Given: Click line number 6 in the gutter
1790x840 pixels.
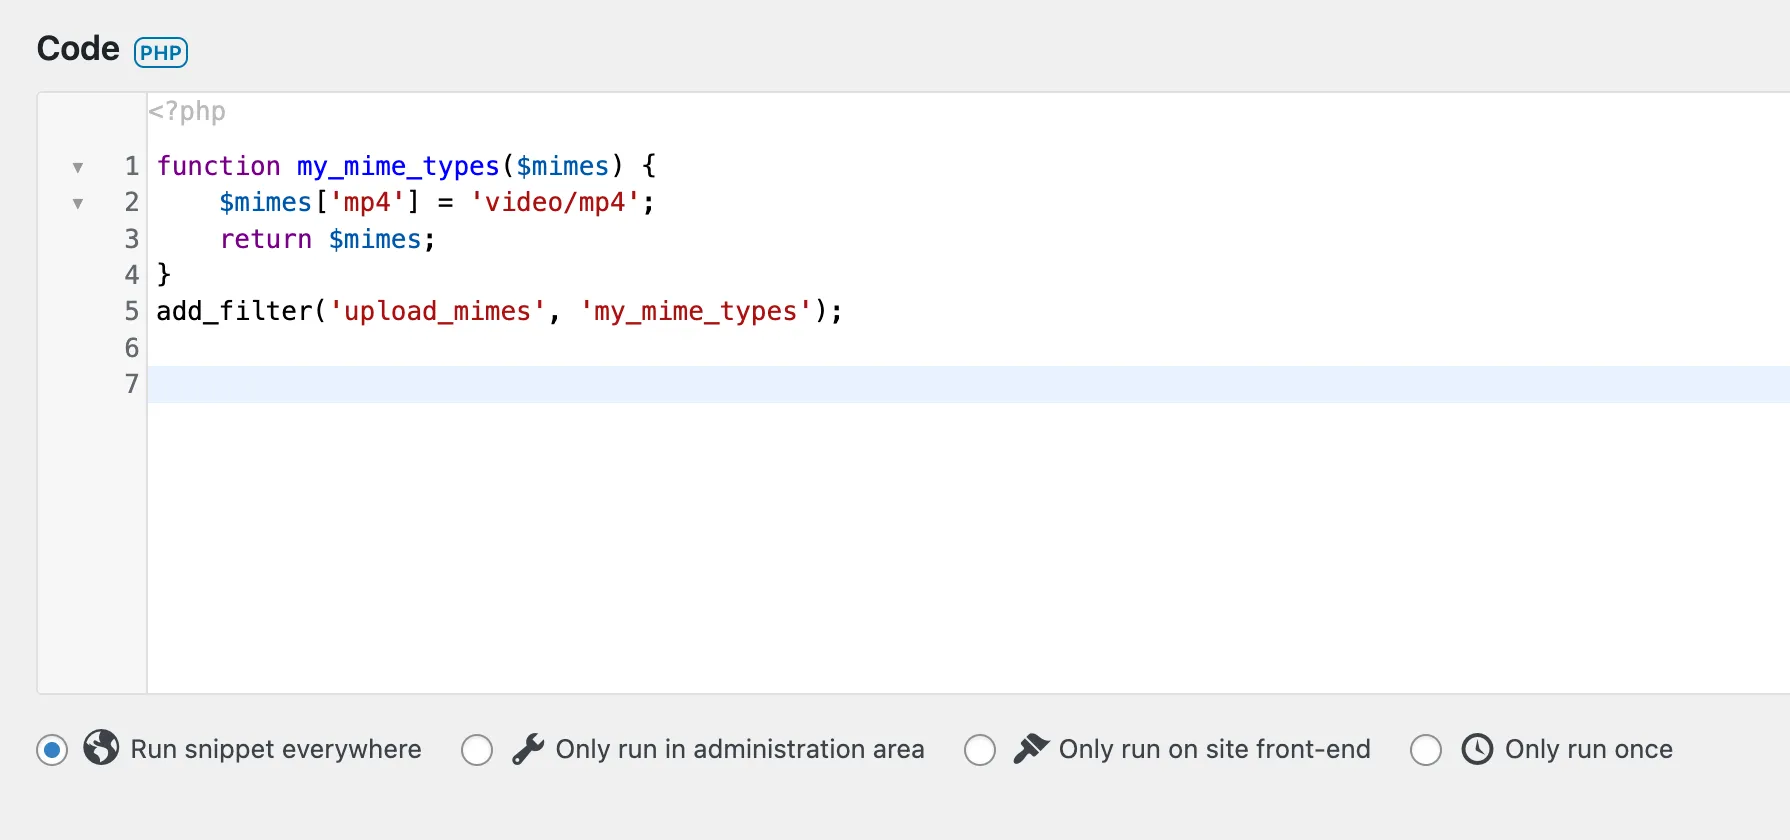Looking at the screenshot, I should [x=131, y=348].
